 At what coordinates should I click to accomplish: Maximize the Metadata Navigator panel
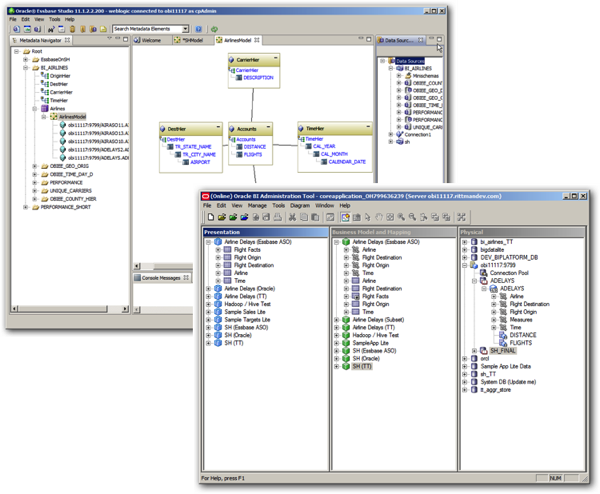[x=126, y=39]
